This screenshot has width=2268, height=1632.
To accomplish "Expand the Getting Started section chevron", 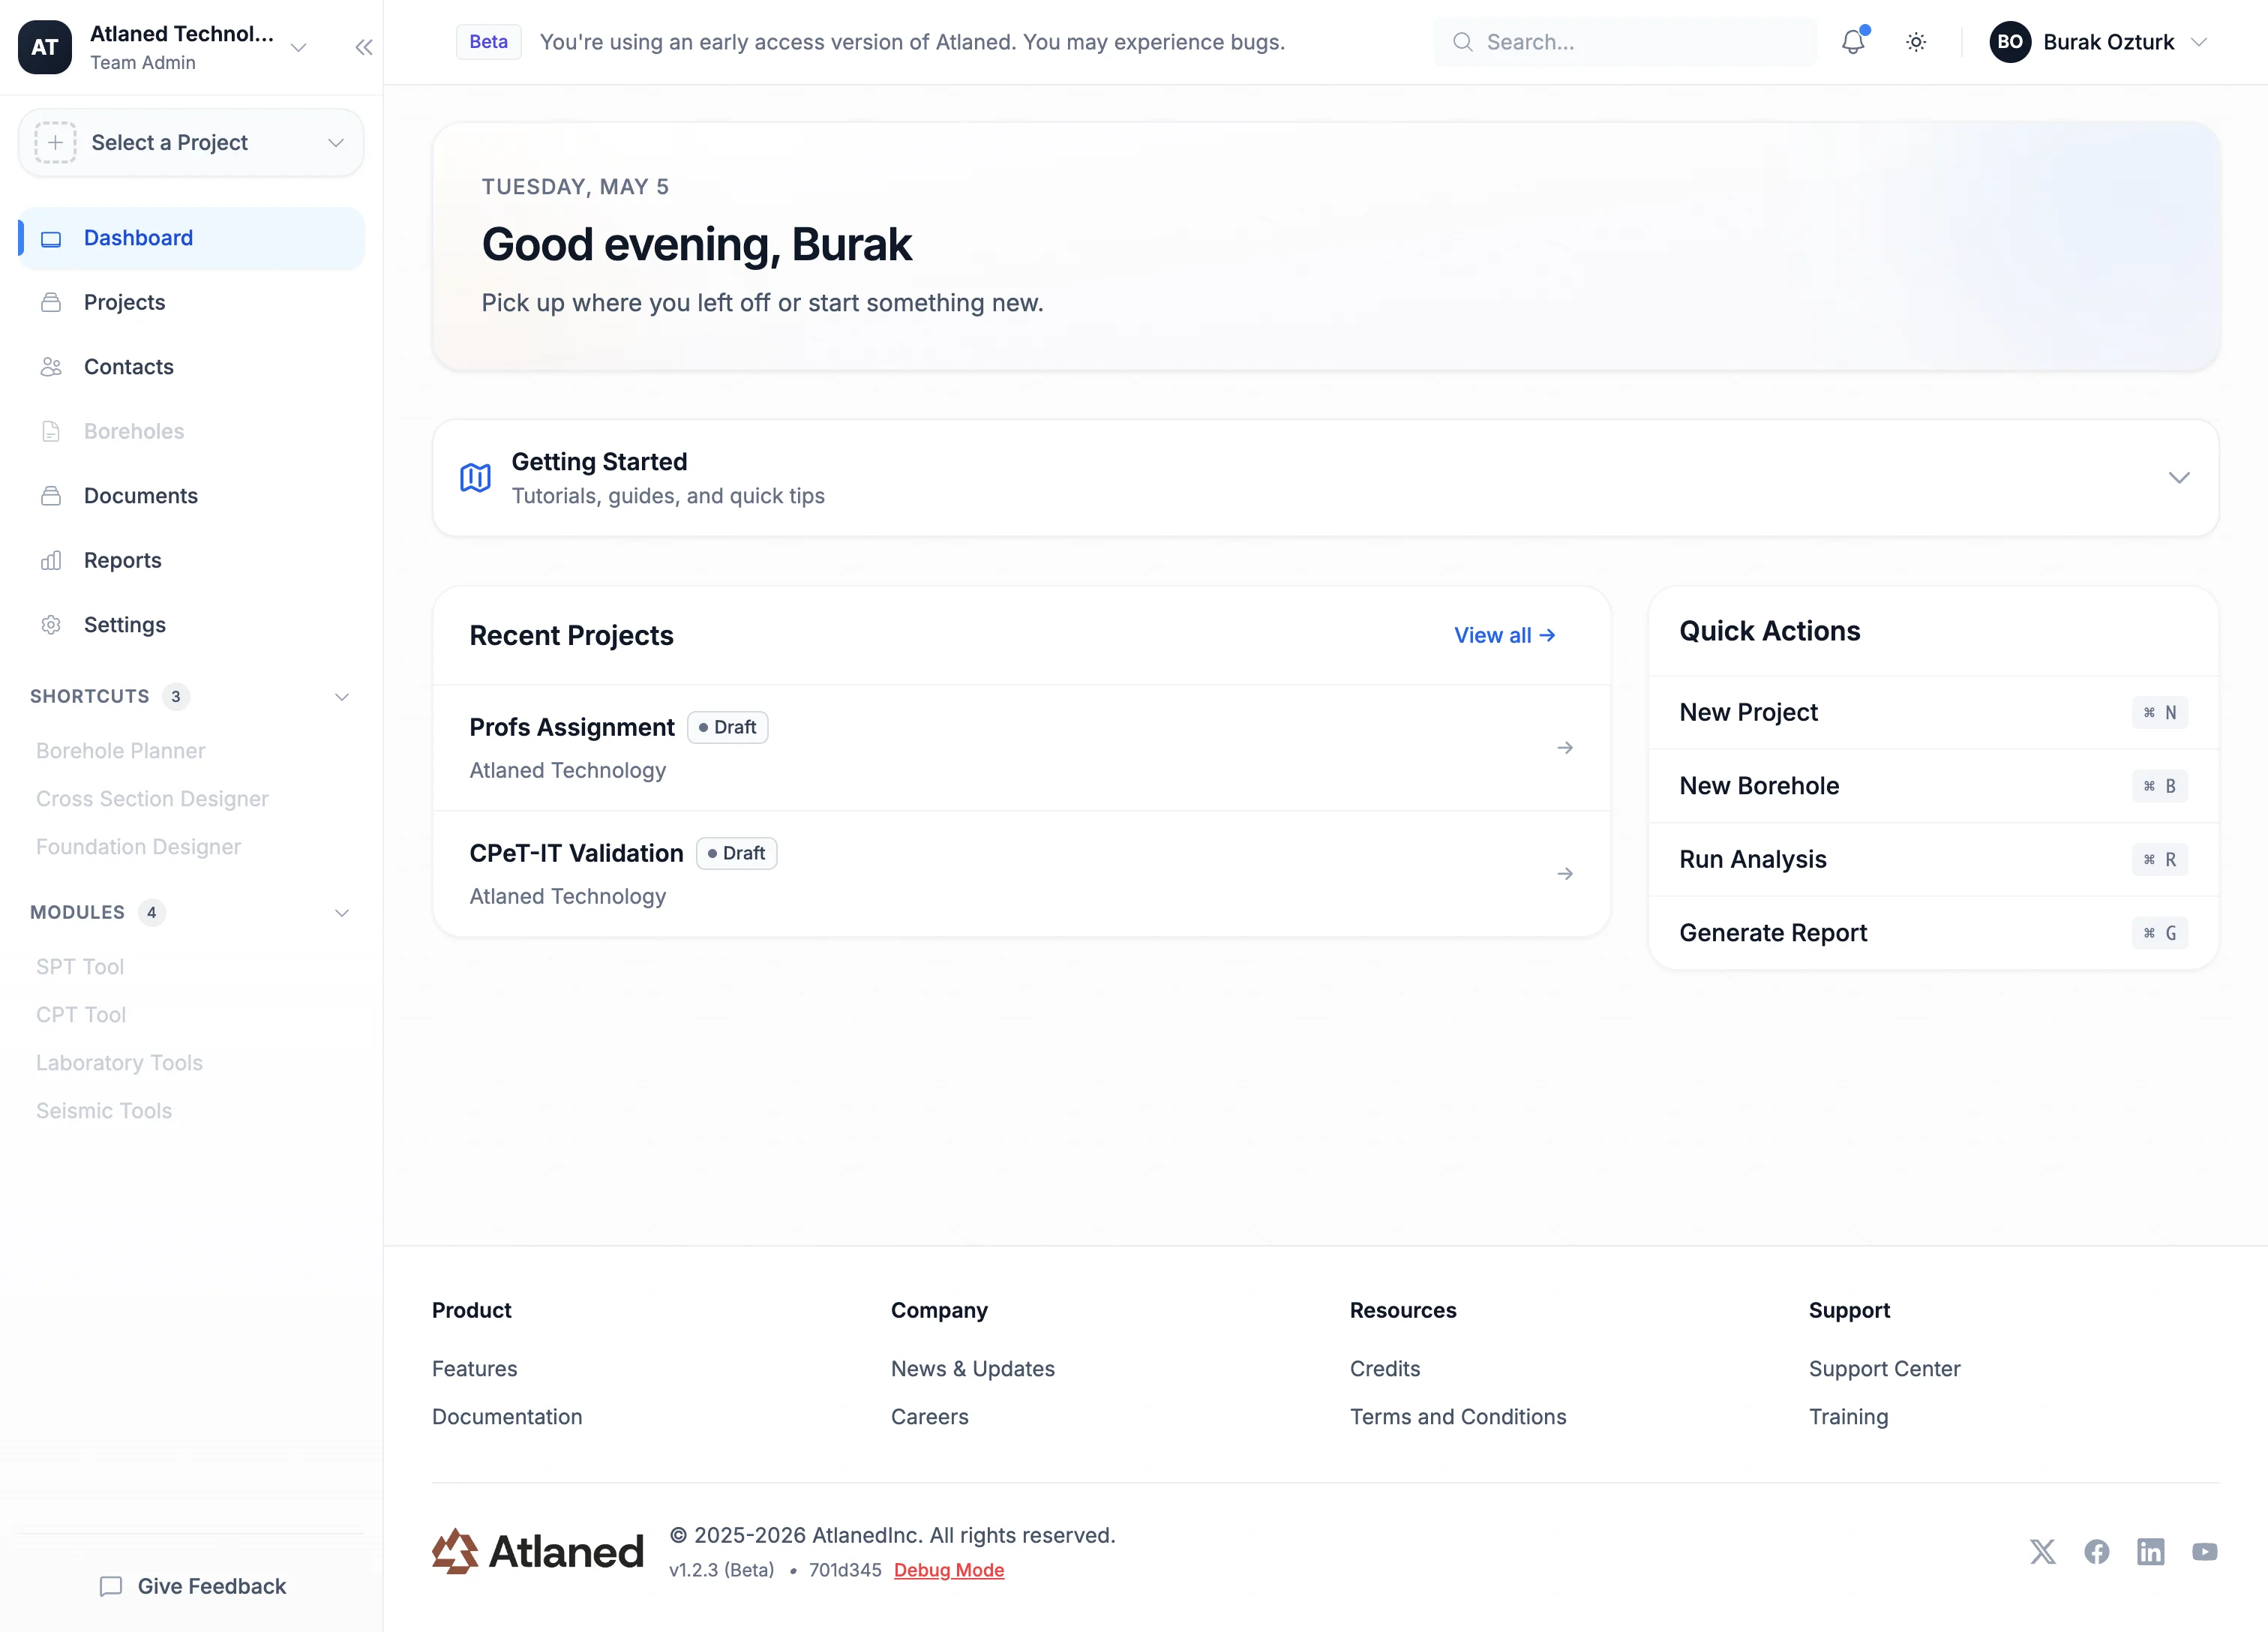I will pyautogui.click(x=2179, y=478).
